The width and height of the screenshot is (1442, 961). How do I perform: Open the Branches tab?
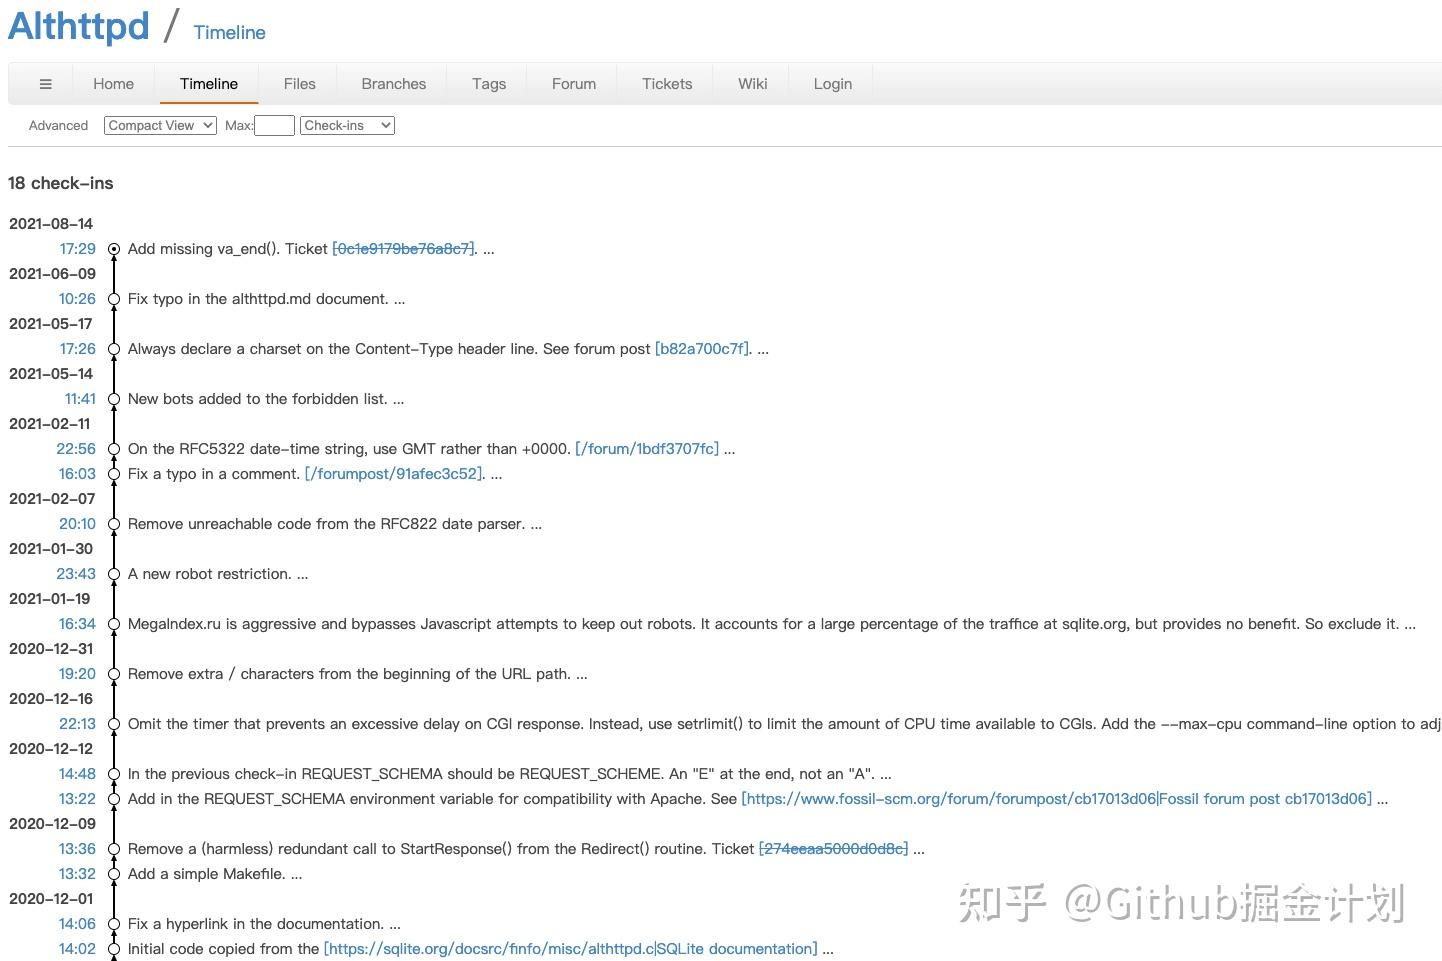393,83
